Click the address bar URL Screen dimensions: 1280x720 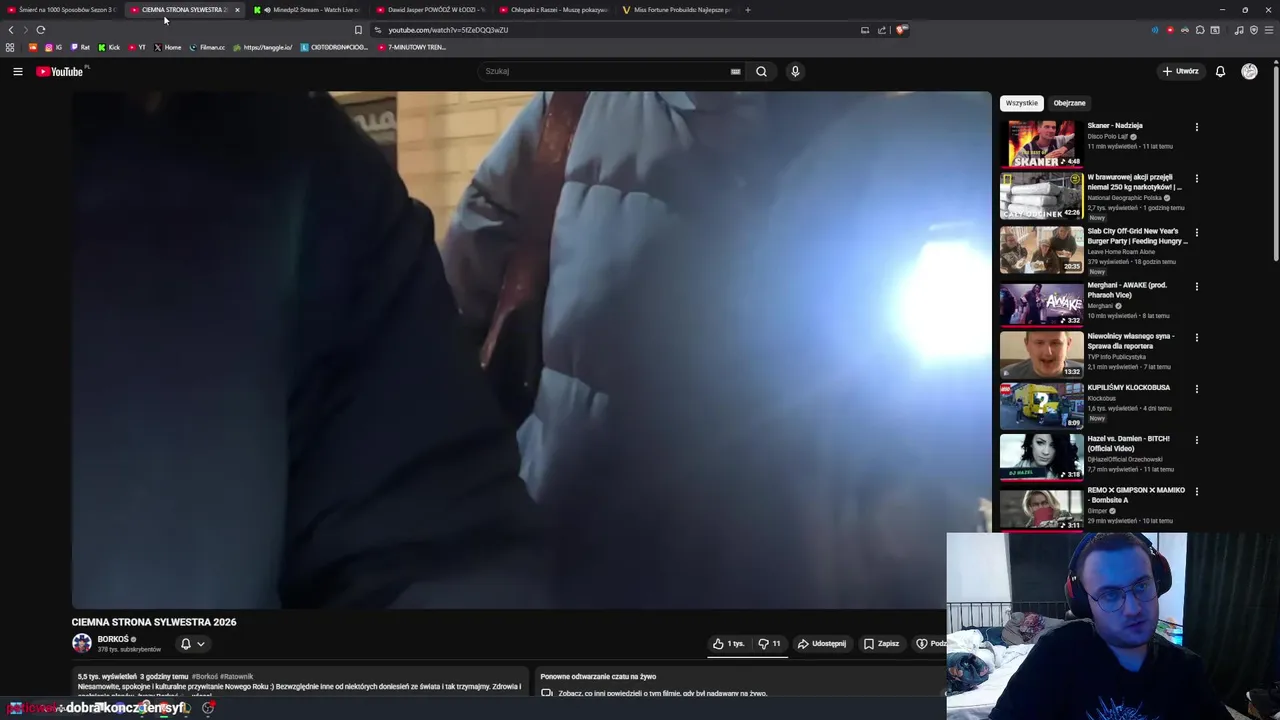pyautogui.click(x=448, y=30)
